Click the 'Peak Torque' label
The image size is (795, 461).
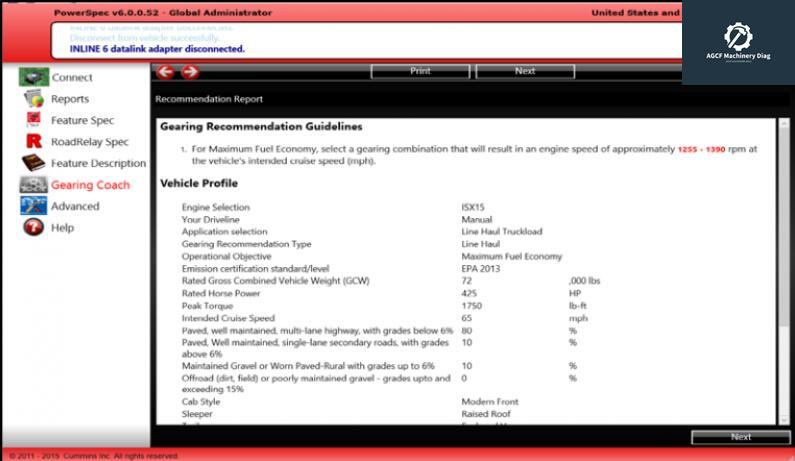207,306
